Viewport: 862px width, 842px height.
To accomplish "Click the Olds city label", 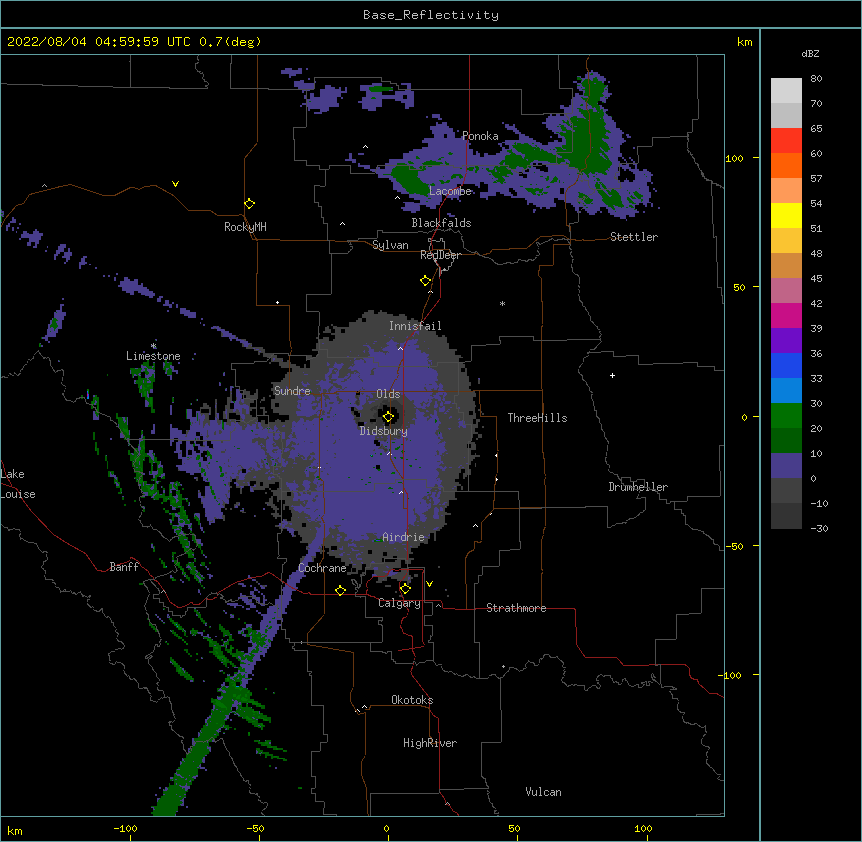I will pos(388,394).
